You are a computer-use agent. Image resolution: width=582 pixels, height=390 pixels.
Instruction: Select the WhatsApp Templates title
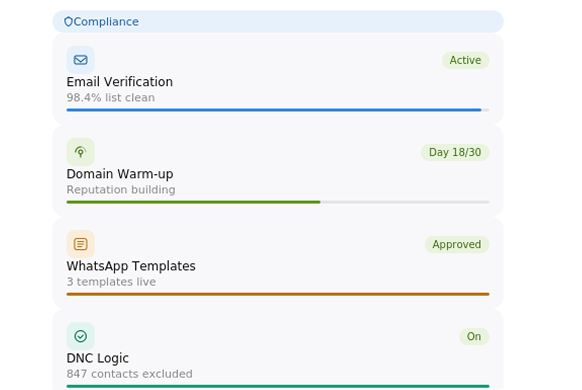pyautogui.click(x=131, y=266)
